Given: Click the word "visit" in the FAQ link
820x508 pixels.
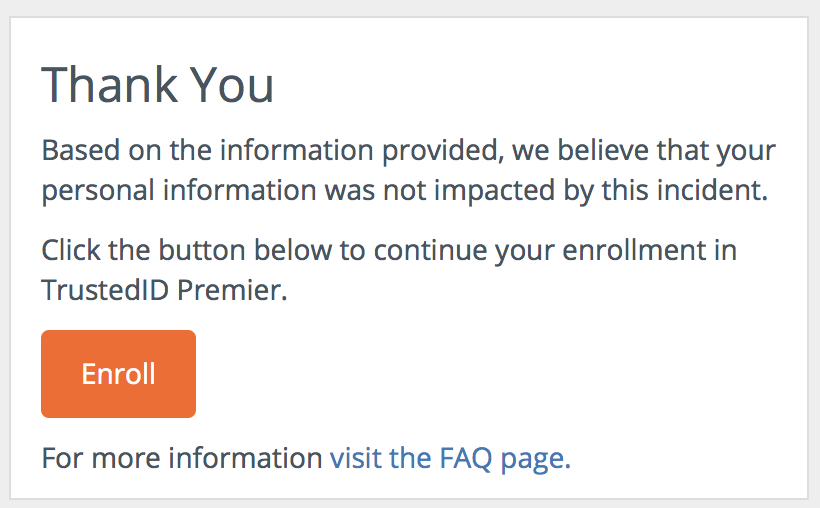Looking at the screenshot, I should tap(355, 458).
